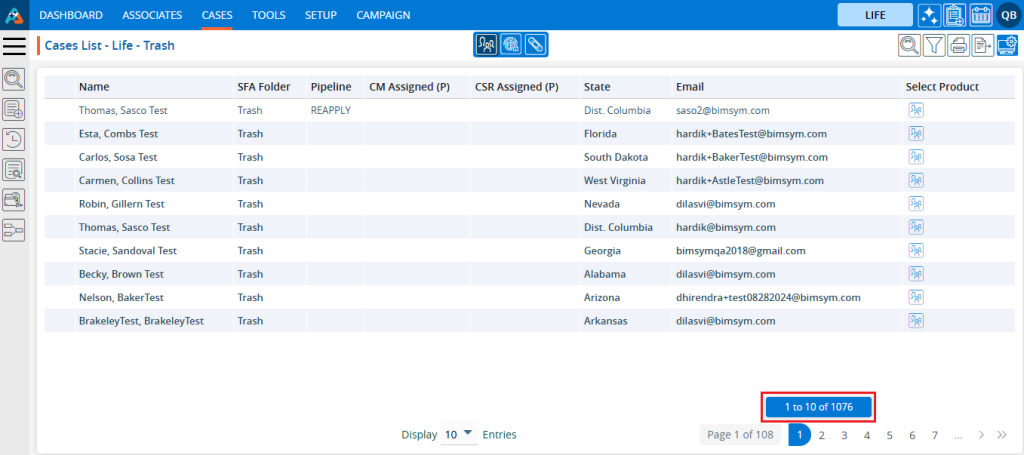Click Select Product icon for Esta, Combs Test
This screenshot has height=455, width=1024.
tap(915, 134)
